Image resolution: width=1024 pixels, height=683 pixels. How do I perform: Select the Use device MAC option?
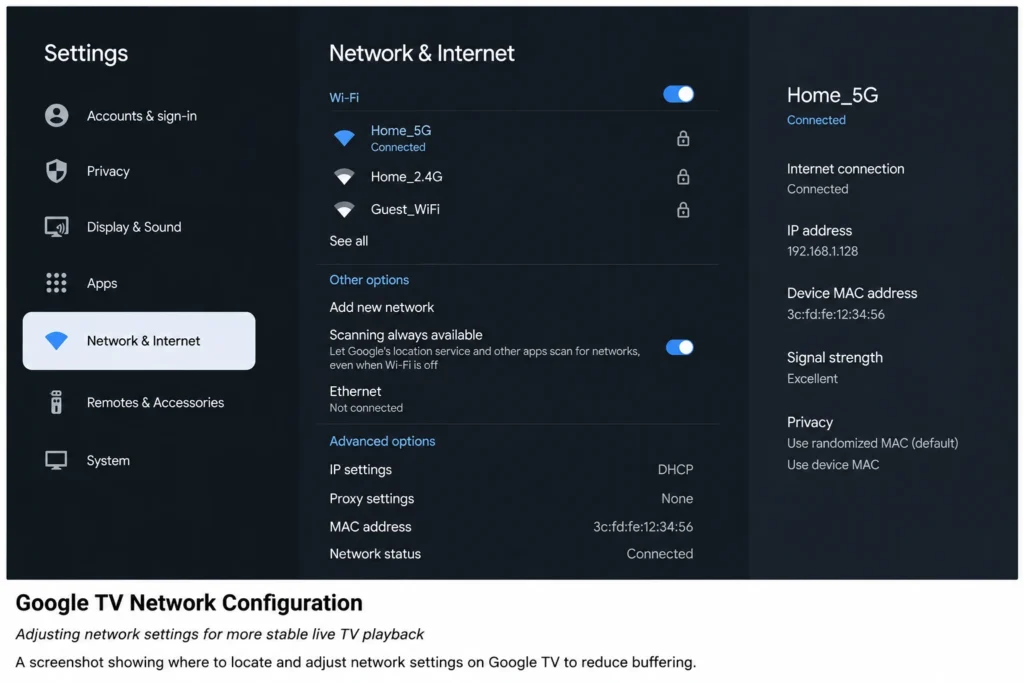[x=833, y=464]
